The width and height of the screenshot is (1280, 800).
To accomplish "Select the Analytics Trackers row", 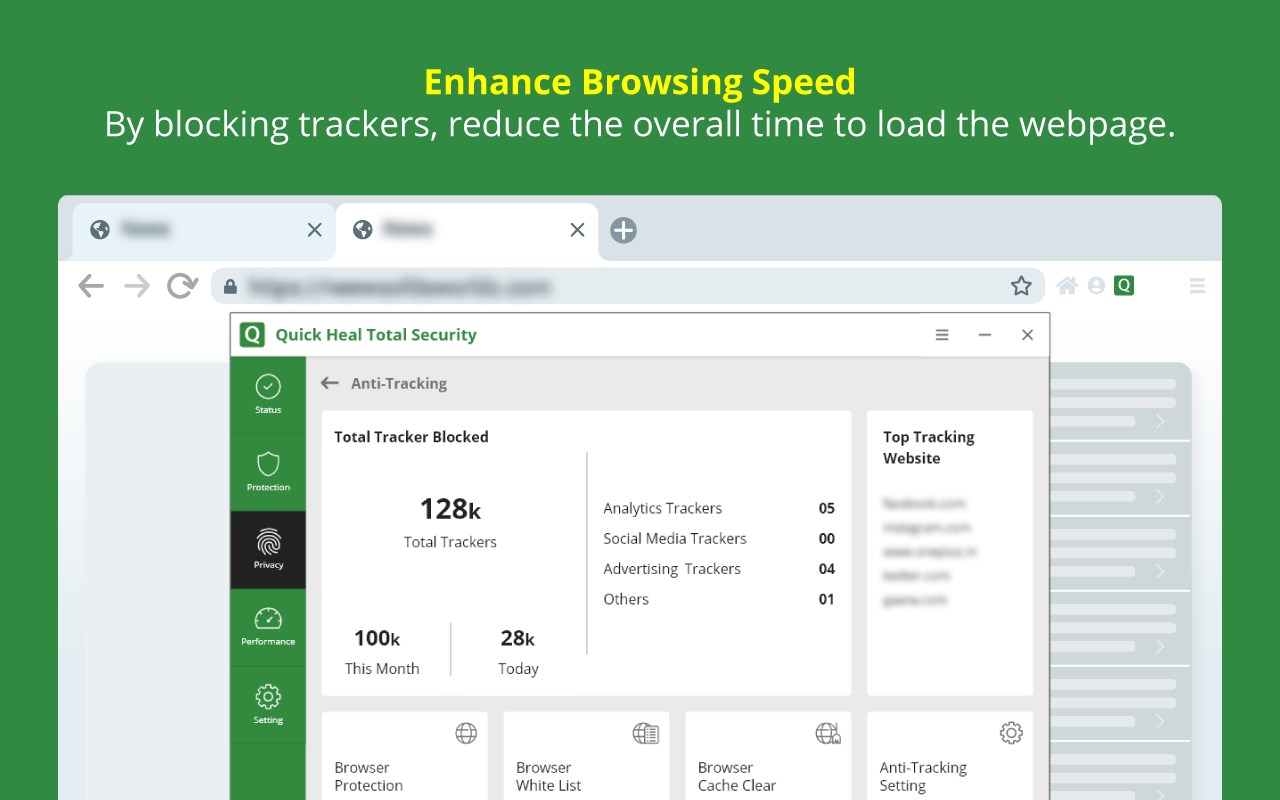I will pos(719,508).
